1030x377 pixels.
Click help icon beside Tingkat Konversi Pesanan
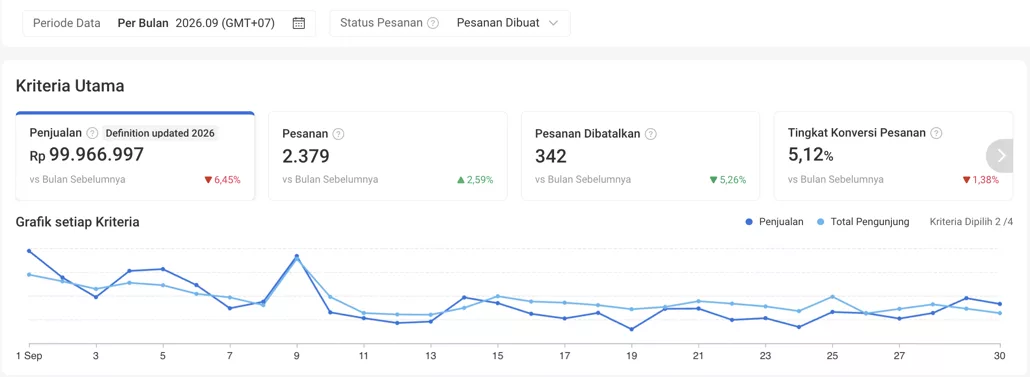(x=936, y=133)
